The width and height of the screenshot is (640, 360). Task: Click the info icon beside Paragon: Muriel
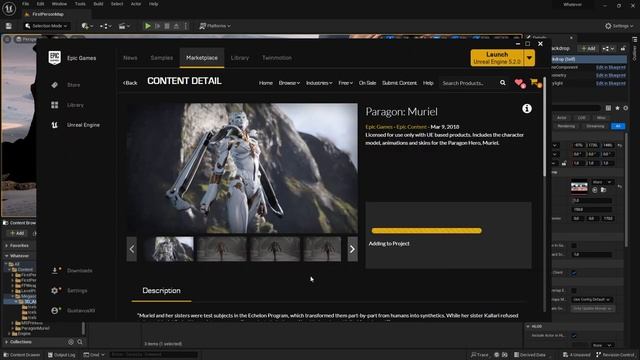click(x=527, y=109)
